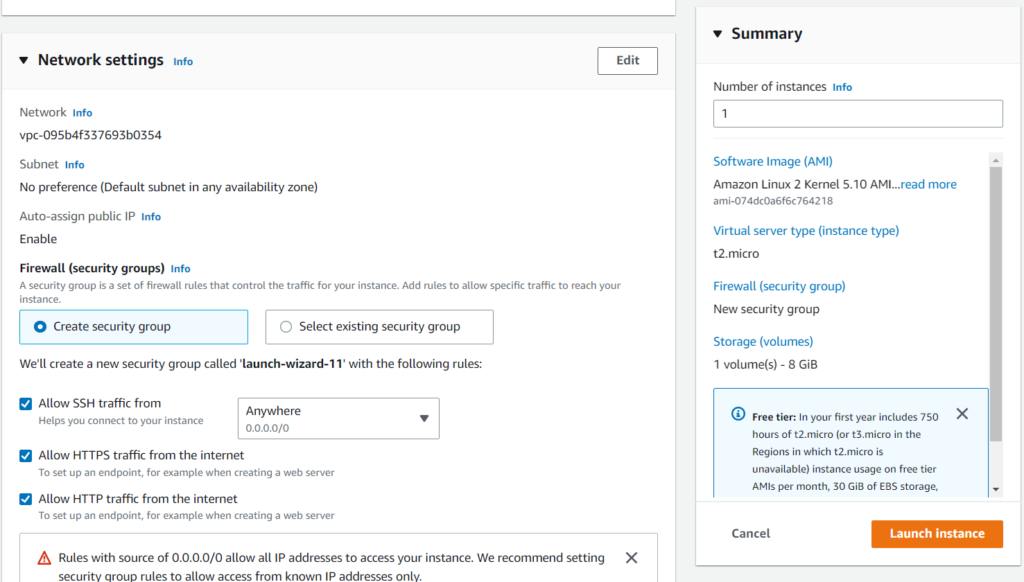The image size is (1024, 582).
Task: Open Info link next to Firewall (security groups)
Action: (x=180, y=269)
